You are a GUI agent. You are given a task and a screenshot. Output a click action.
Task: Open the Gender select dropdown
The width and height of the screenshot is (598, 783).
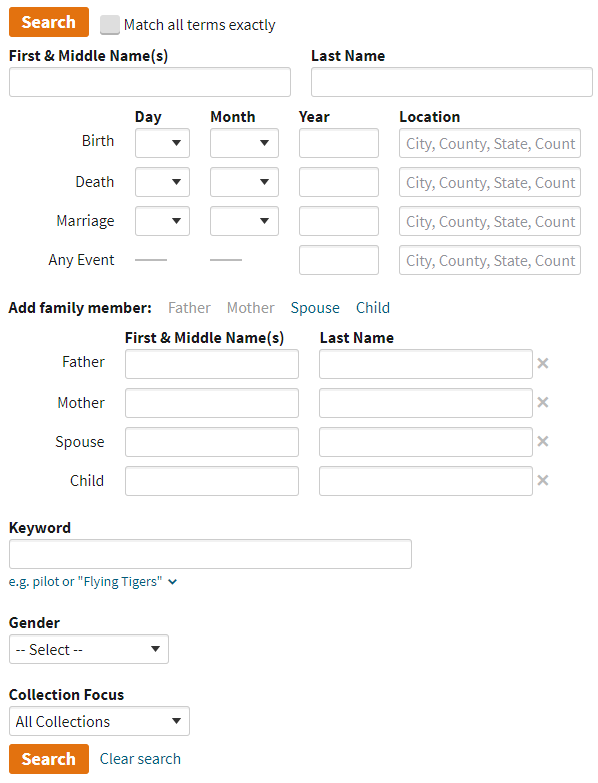tap(89, 649)
